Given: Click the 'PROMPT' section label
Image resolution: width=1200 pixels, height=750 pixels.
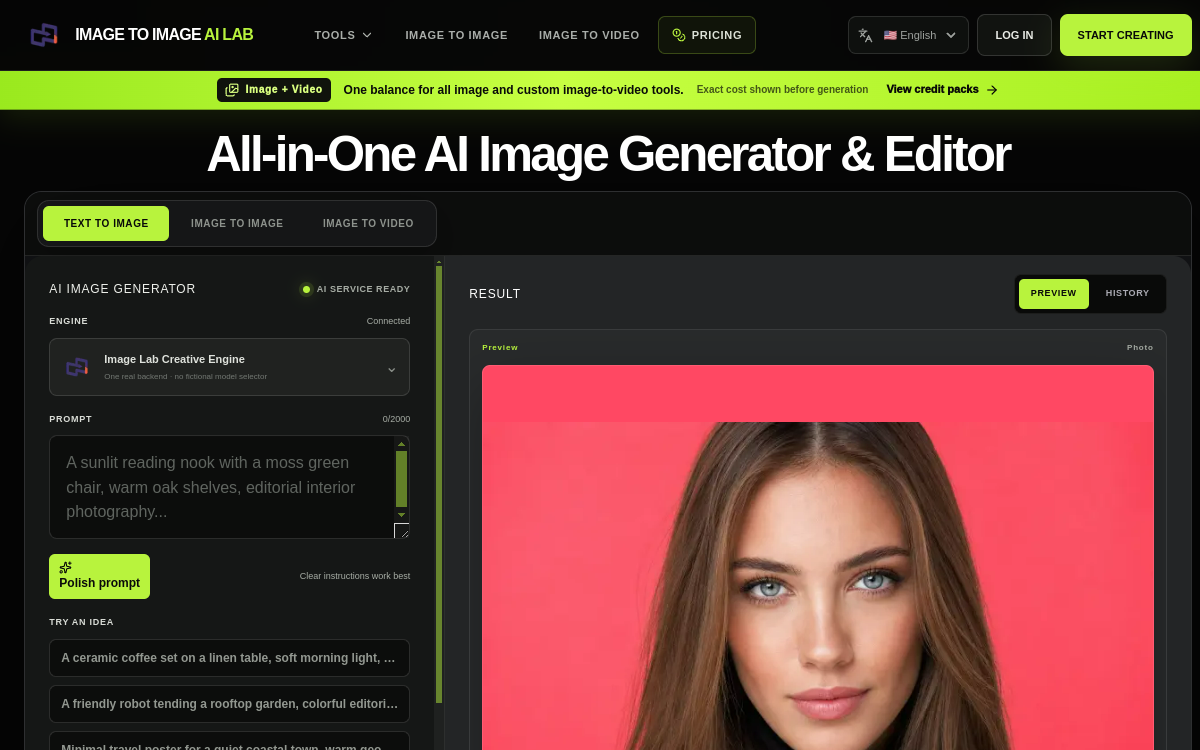Looking at the screenshot, I should point(70,419).
